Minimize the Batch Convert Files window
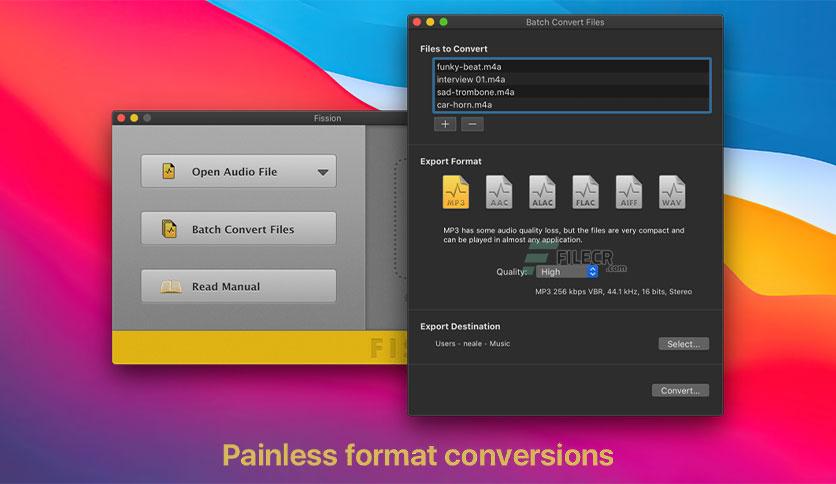Viewport: 836px width, 484px height. (430, 22)
